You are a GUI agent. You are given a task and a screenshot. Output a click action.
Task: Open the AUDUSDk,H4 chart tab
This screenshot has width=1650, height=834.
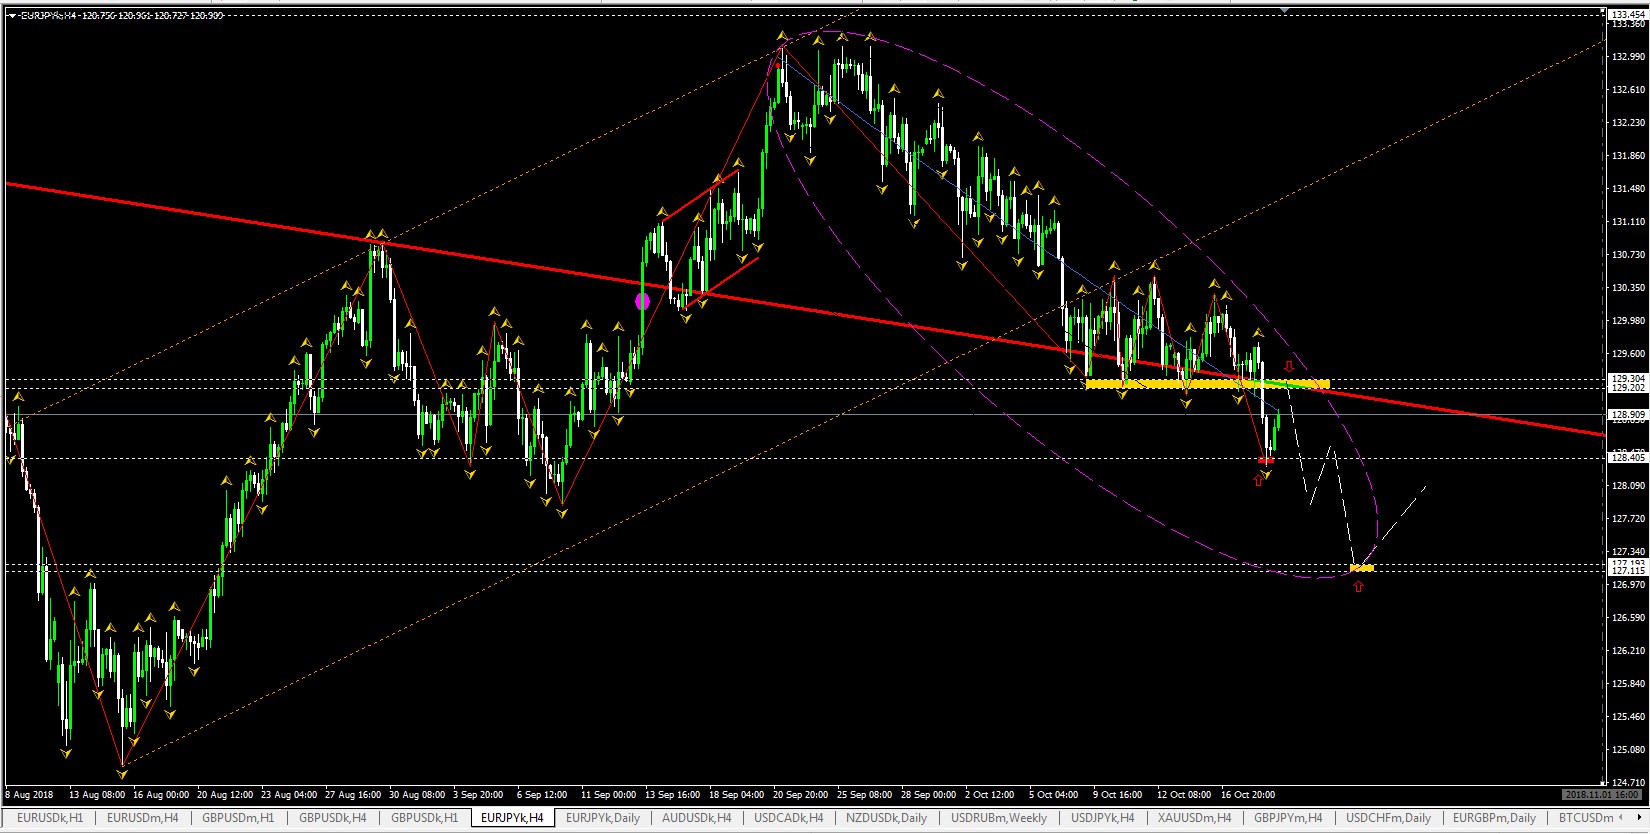[696, 818]
